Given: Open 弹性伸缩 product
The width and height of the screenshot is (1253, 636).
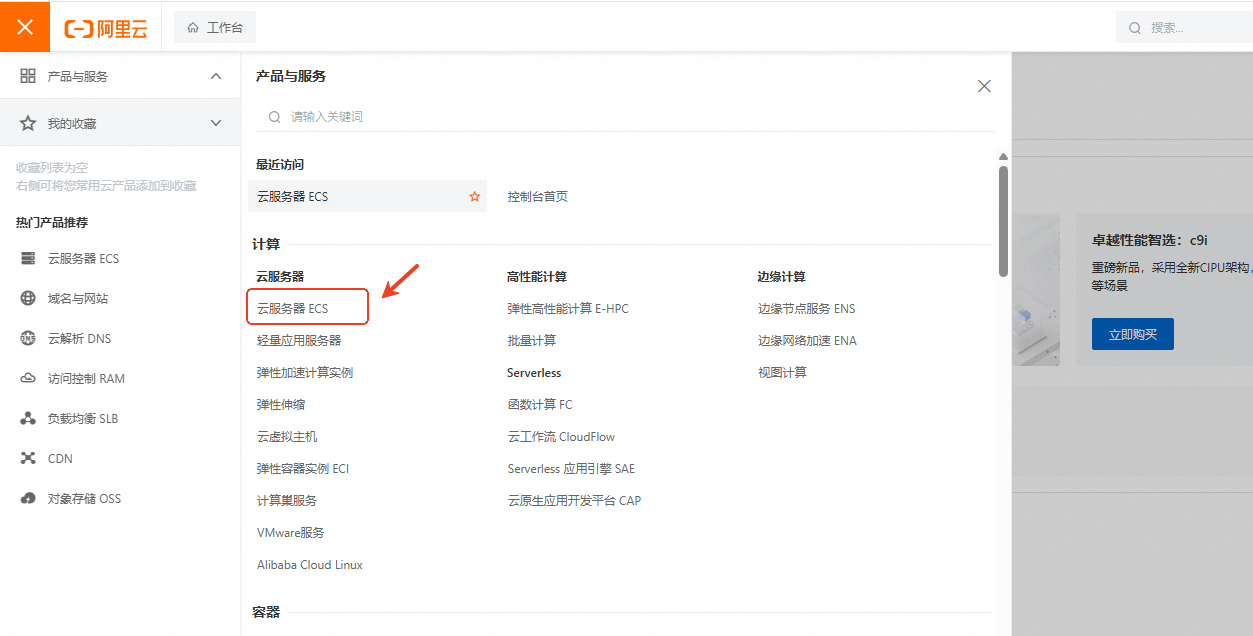Looking at the screenshot, I should [x=281, y=405].
